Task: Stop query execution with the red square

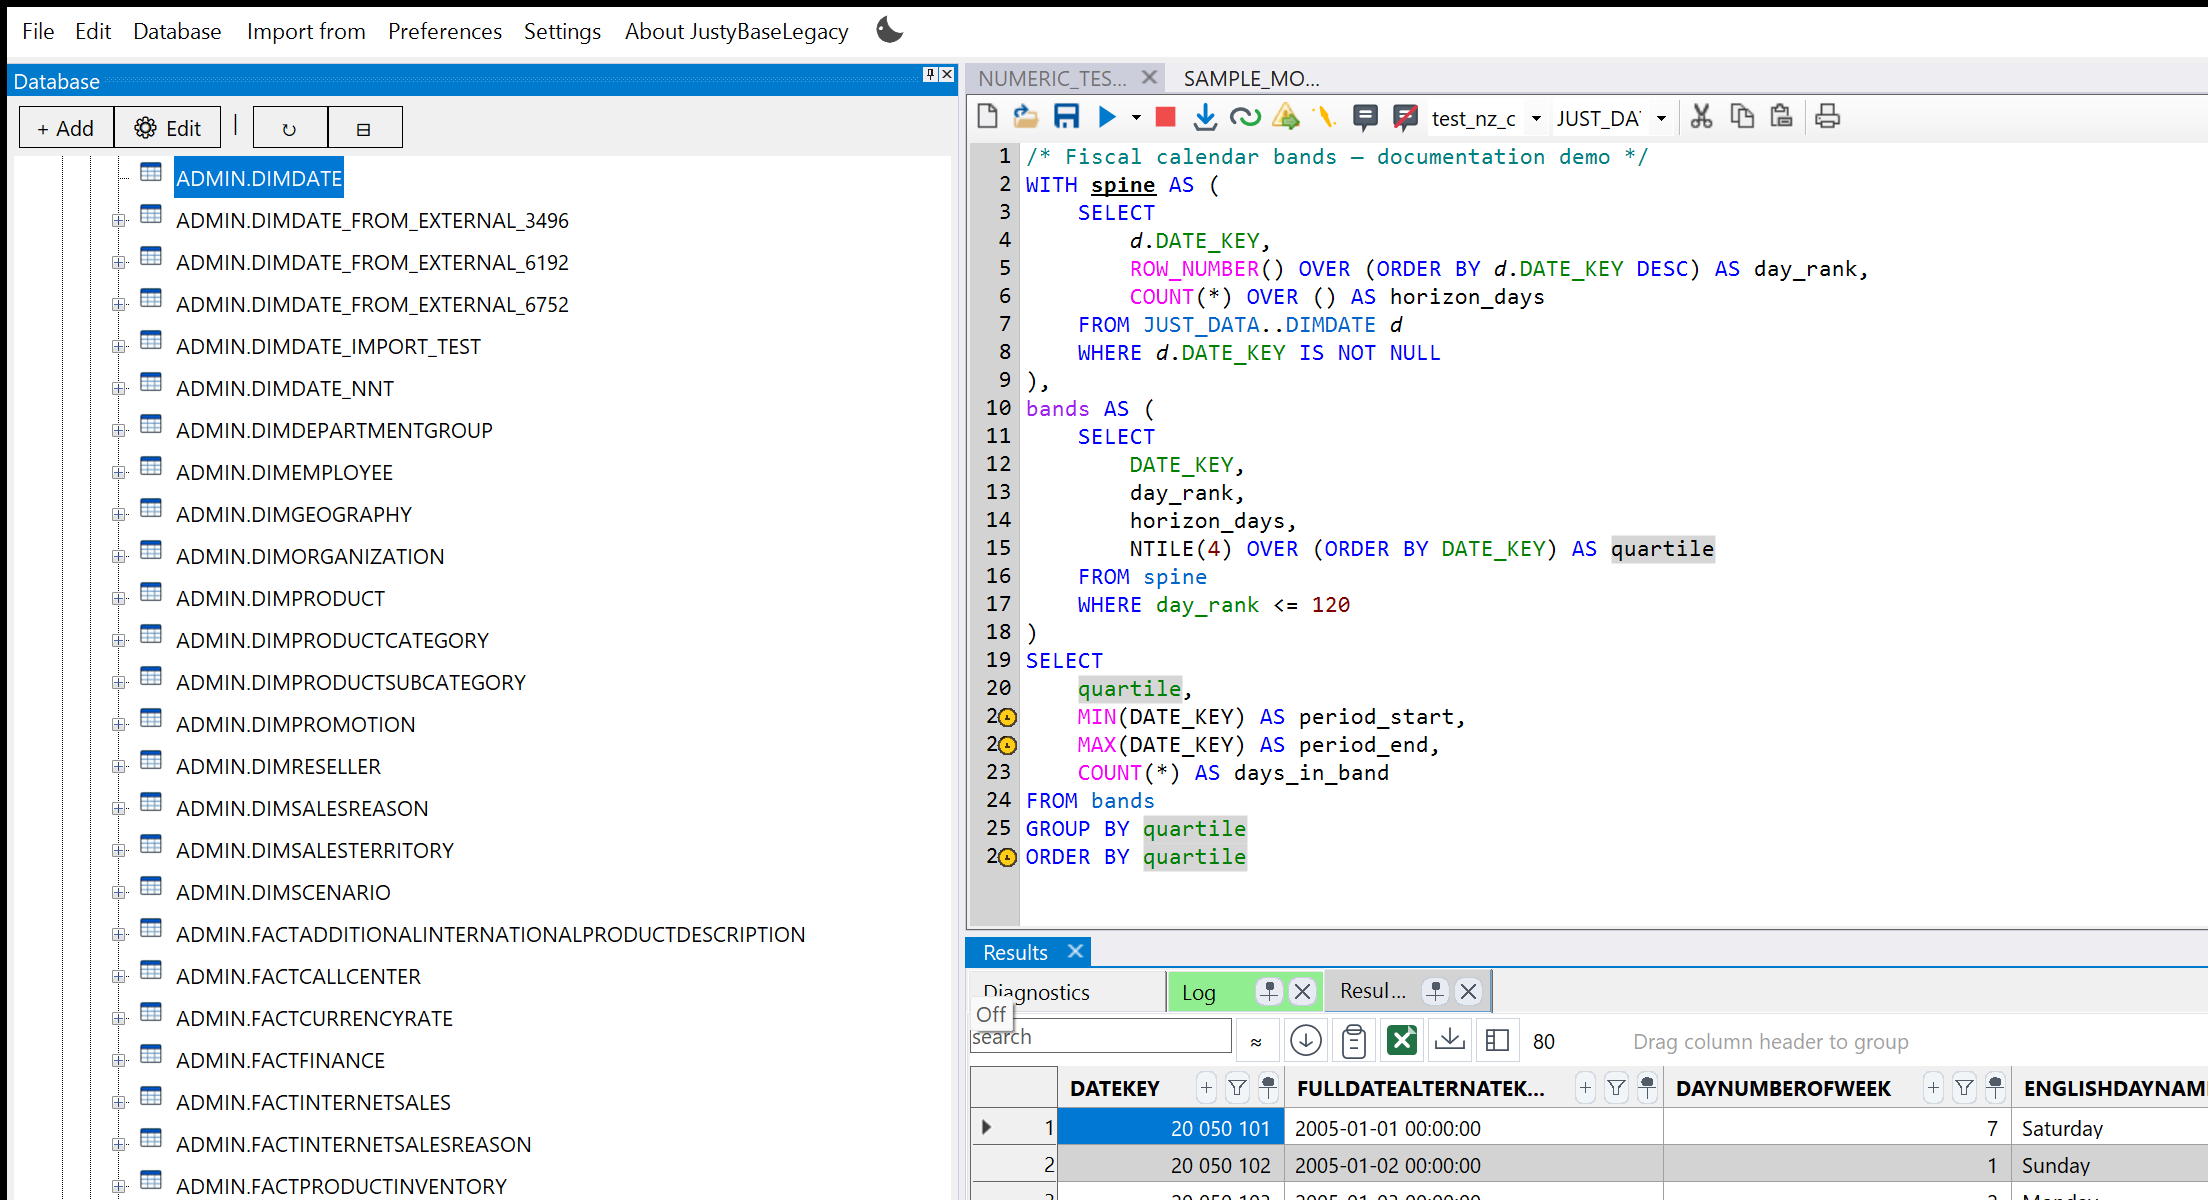Action: coord(1165,117)
